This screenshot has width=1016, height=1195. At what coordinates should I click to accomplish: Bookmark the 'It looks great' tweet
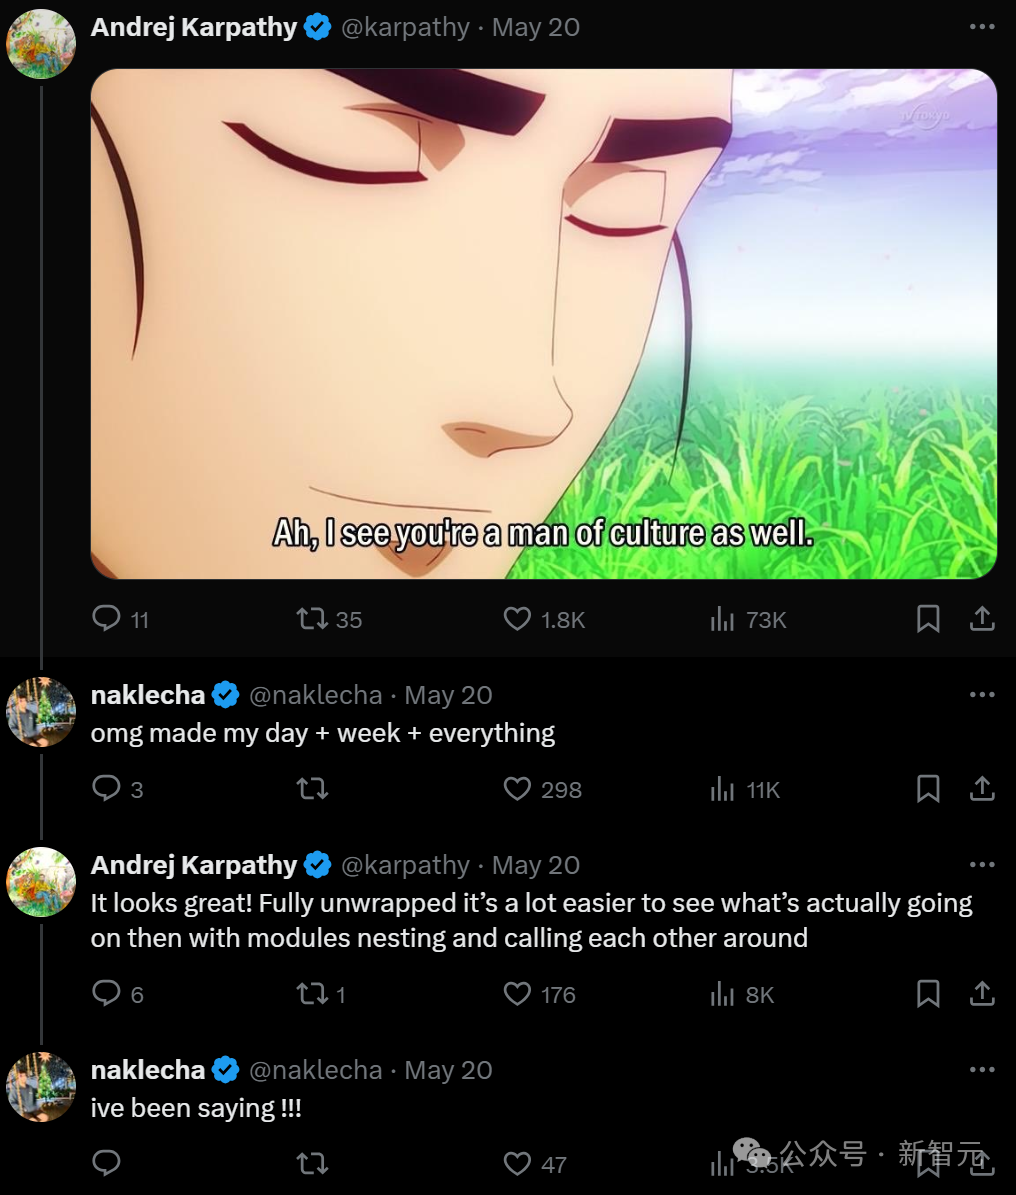928,994
